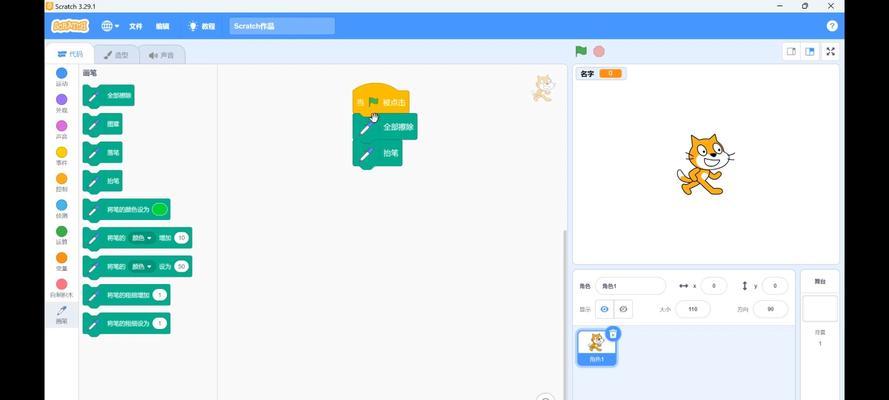Select the 舞台 stage backdrop thumbnail
889x400 pixels.
(820, 309)
